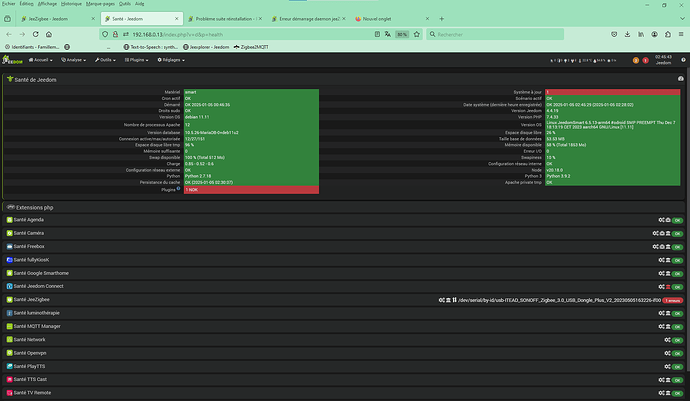Expand the Santé Freebox plugin section
Screen dimensions: 690x401
coord(345,246)
